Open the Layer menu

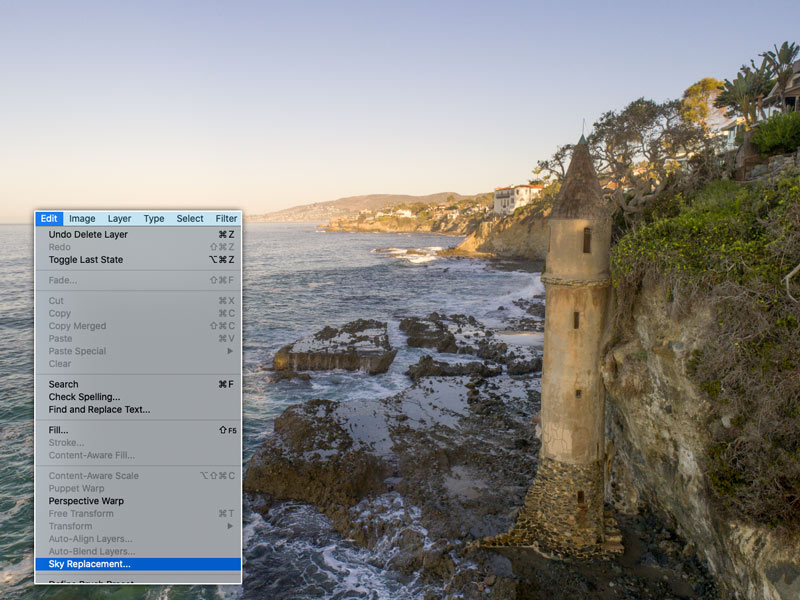[119, 219]
